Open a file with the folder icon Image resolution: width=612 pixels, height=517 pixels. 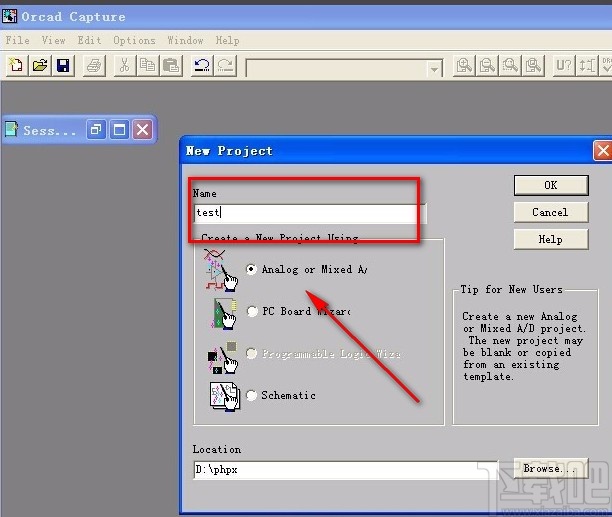pyautogui.click(x=40, y=65)
